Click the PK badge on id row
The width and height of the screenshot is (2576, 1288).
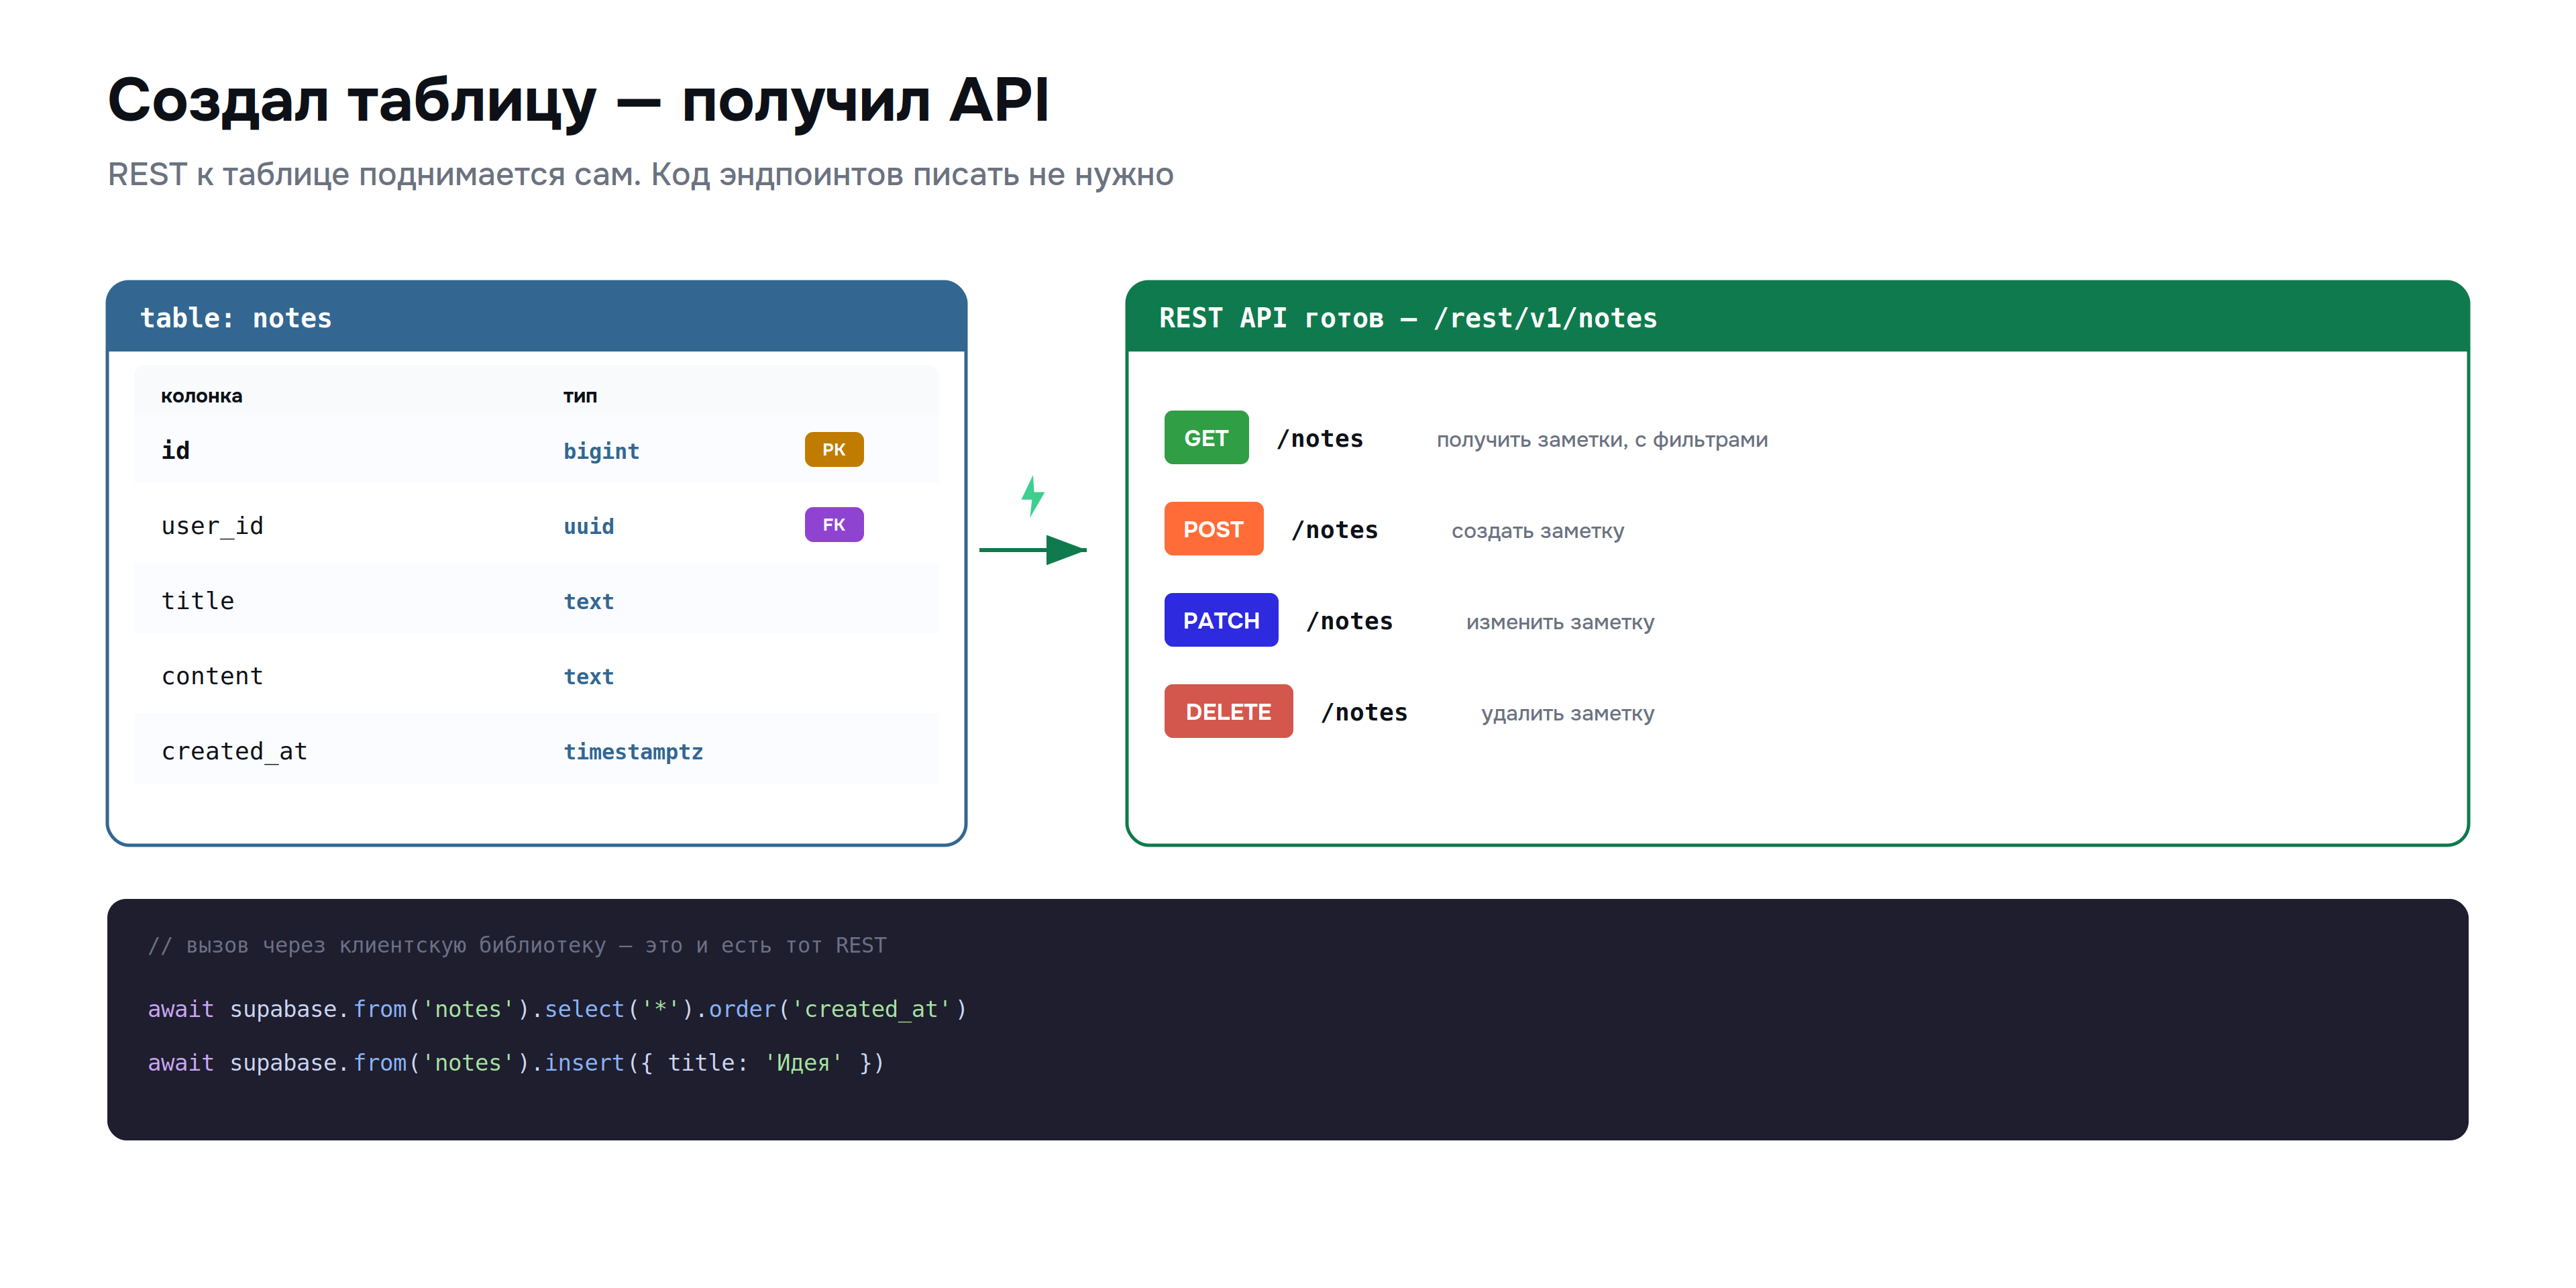click(834, 449)
